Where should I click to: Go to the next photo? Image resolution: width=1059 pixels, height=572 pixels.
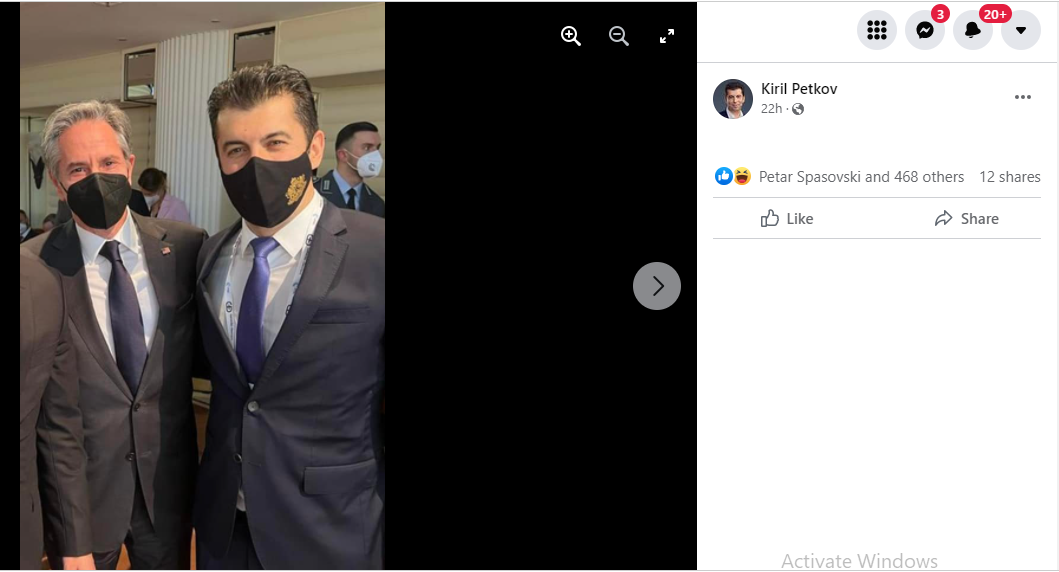pos(657,286)
